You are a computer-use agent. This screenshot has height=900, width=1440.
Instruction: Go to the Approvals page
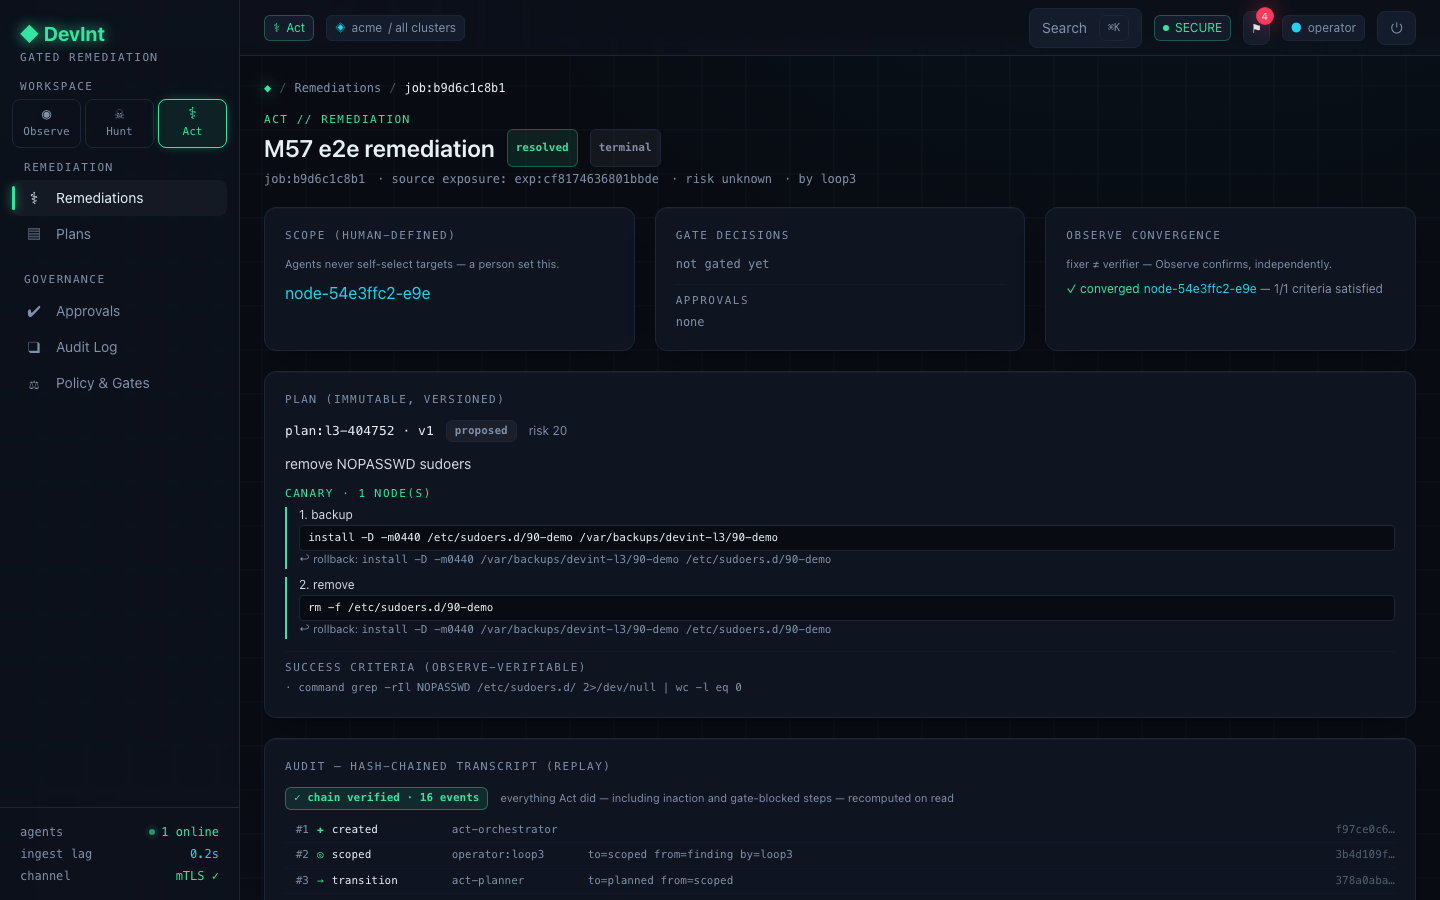[x=119, y=311]
